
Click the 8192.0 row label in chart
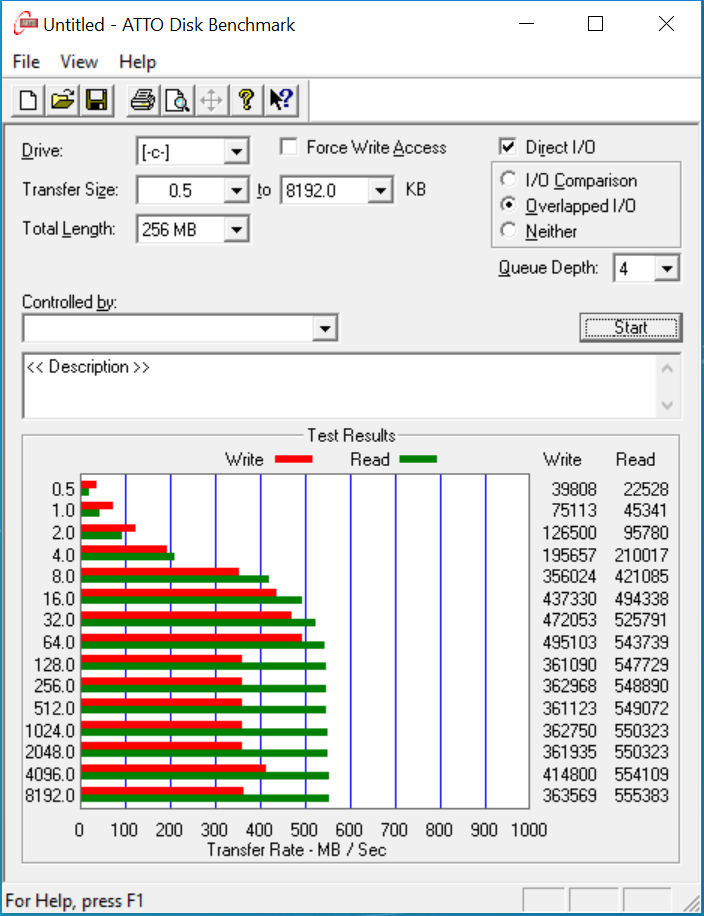[50, 795]
